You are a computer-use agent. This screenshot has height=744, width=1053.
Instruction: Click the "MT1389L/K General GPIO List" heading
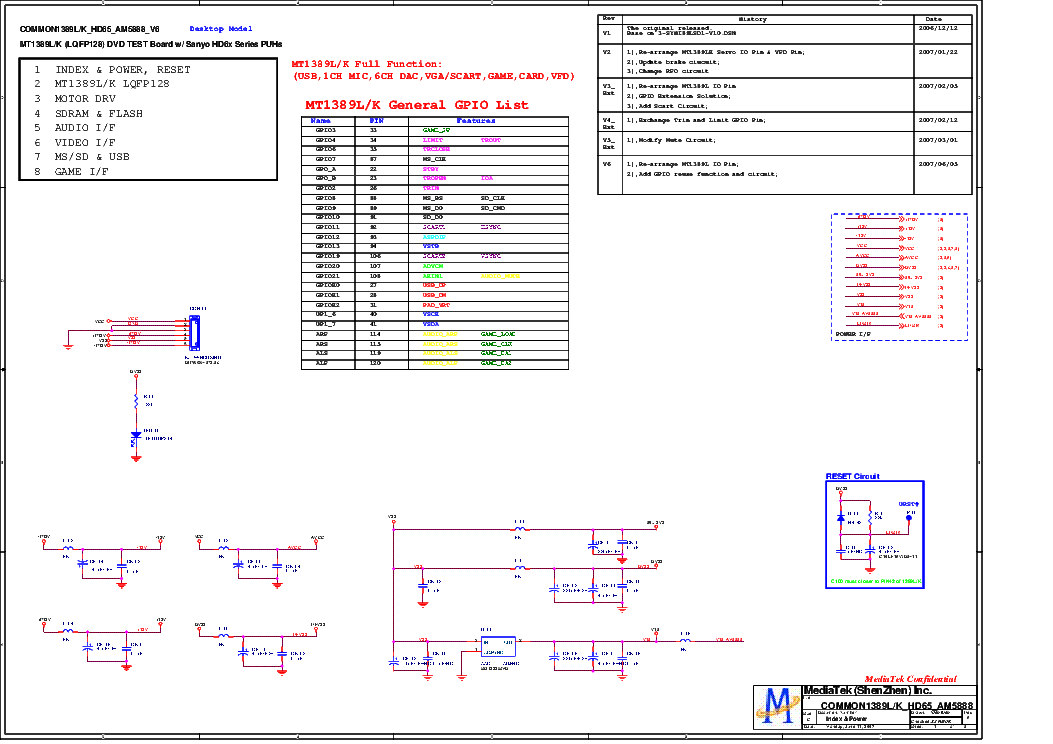pyautogui.click(x=417, y=105)
